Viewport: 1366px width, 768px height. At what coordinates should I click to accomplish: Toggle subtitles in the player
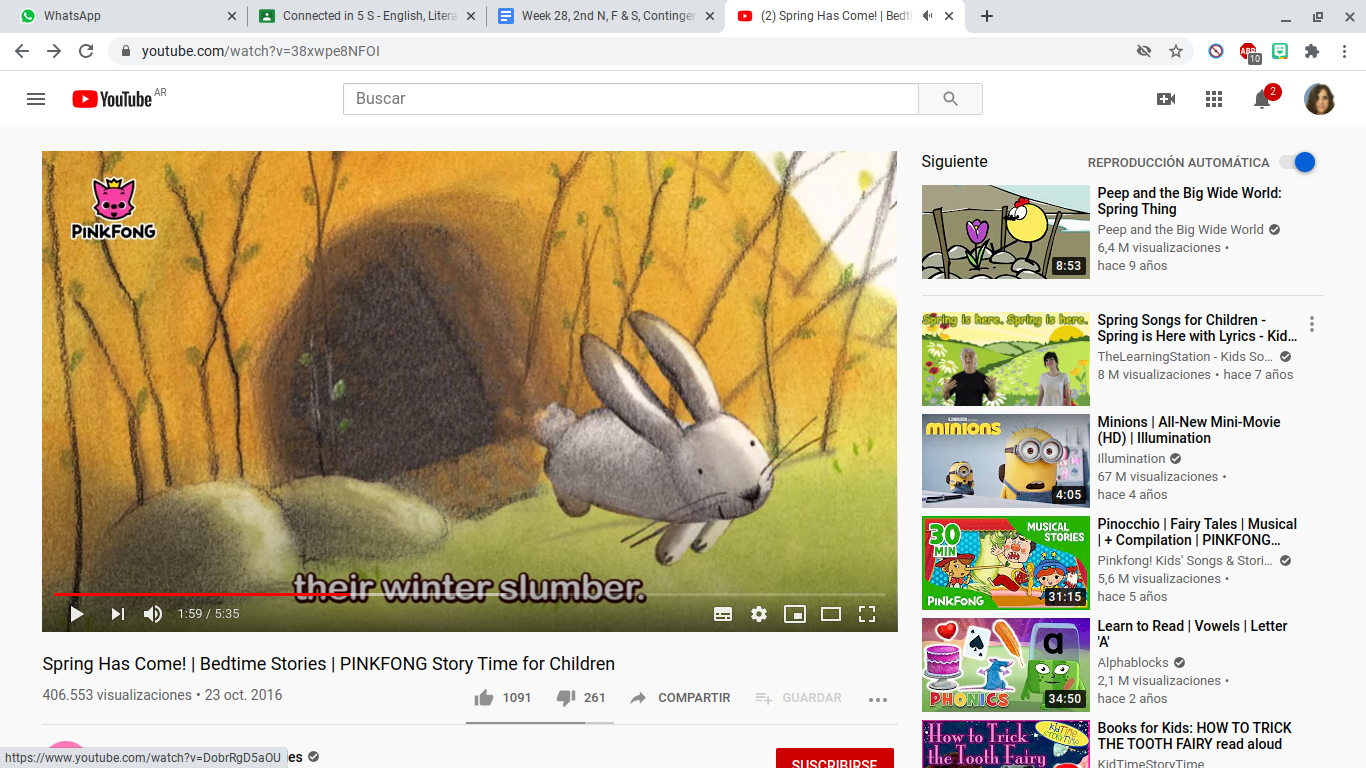(x=723, y=614)
